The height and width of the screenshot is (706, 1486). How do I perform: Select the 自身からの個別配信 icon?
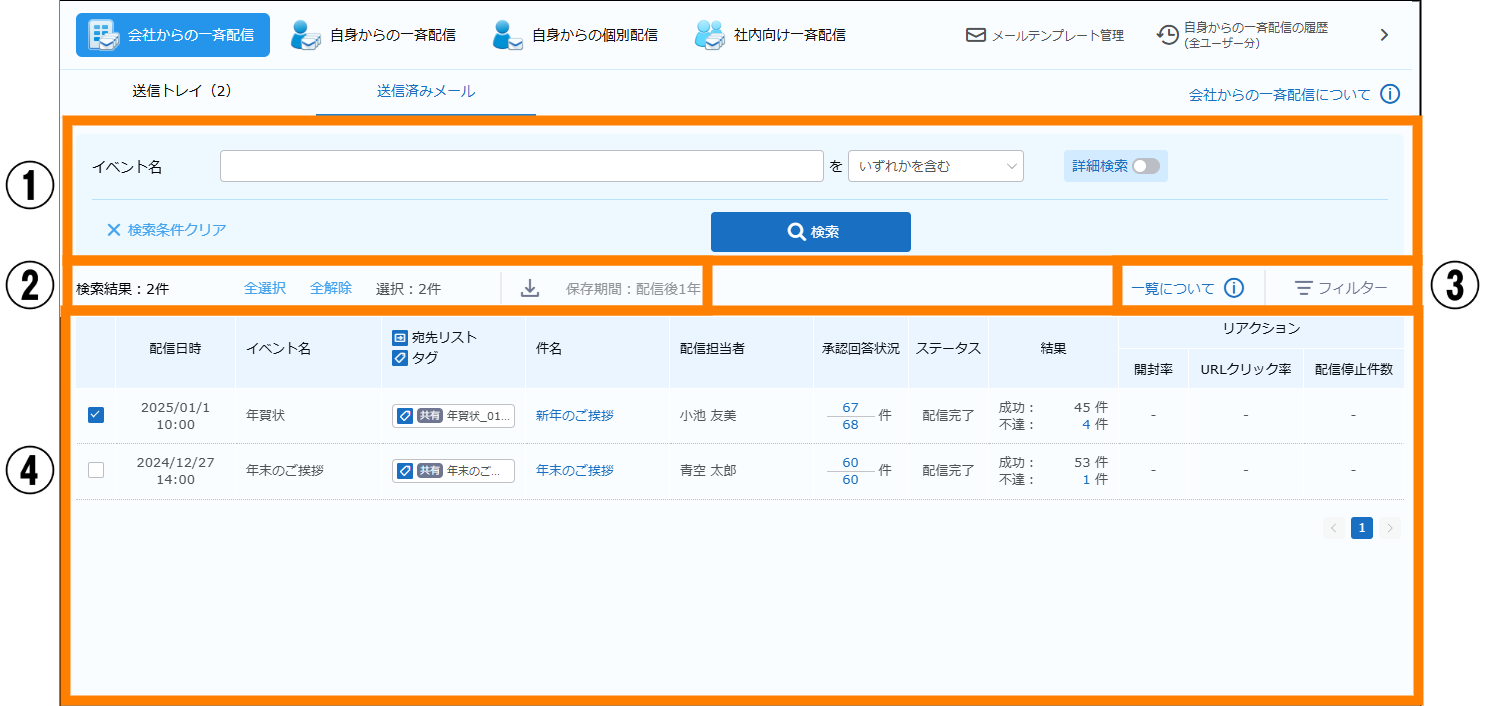(x=508, y=35)
